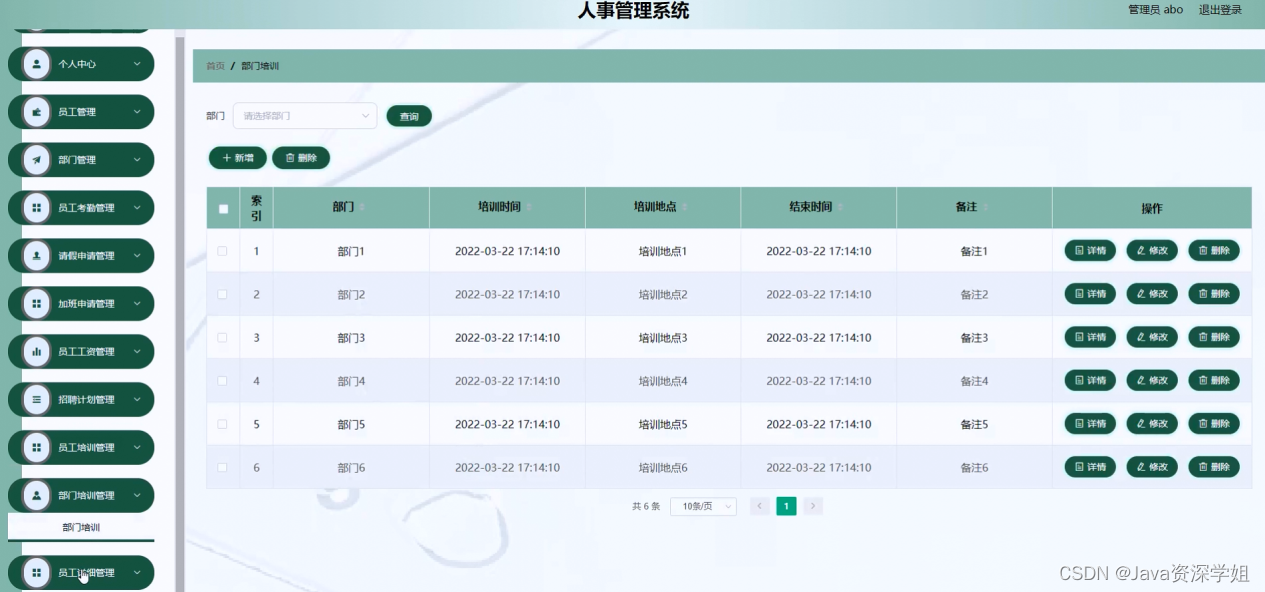Sort by the 结束时间 column header
Viewport: 1265px width, 592px height.
[x=818, y=207]
